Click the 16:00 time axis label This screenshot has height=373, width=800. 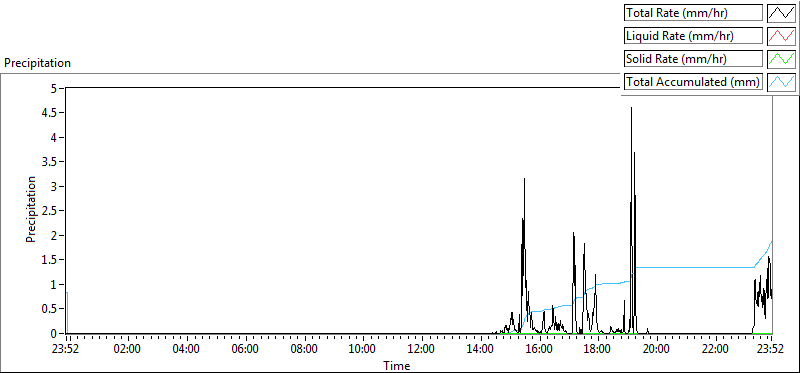(x=539, y=350)
